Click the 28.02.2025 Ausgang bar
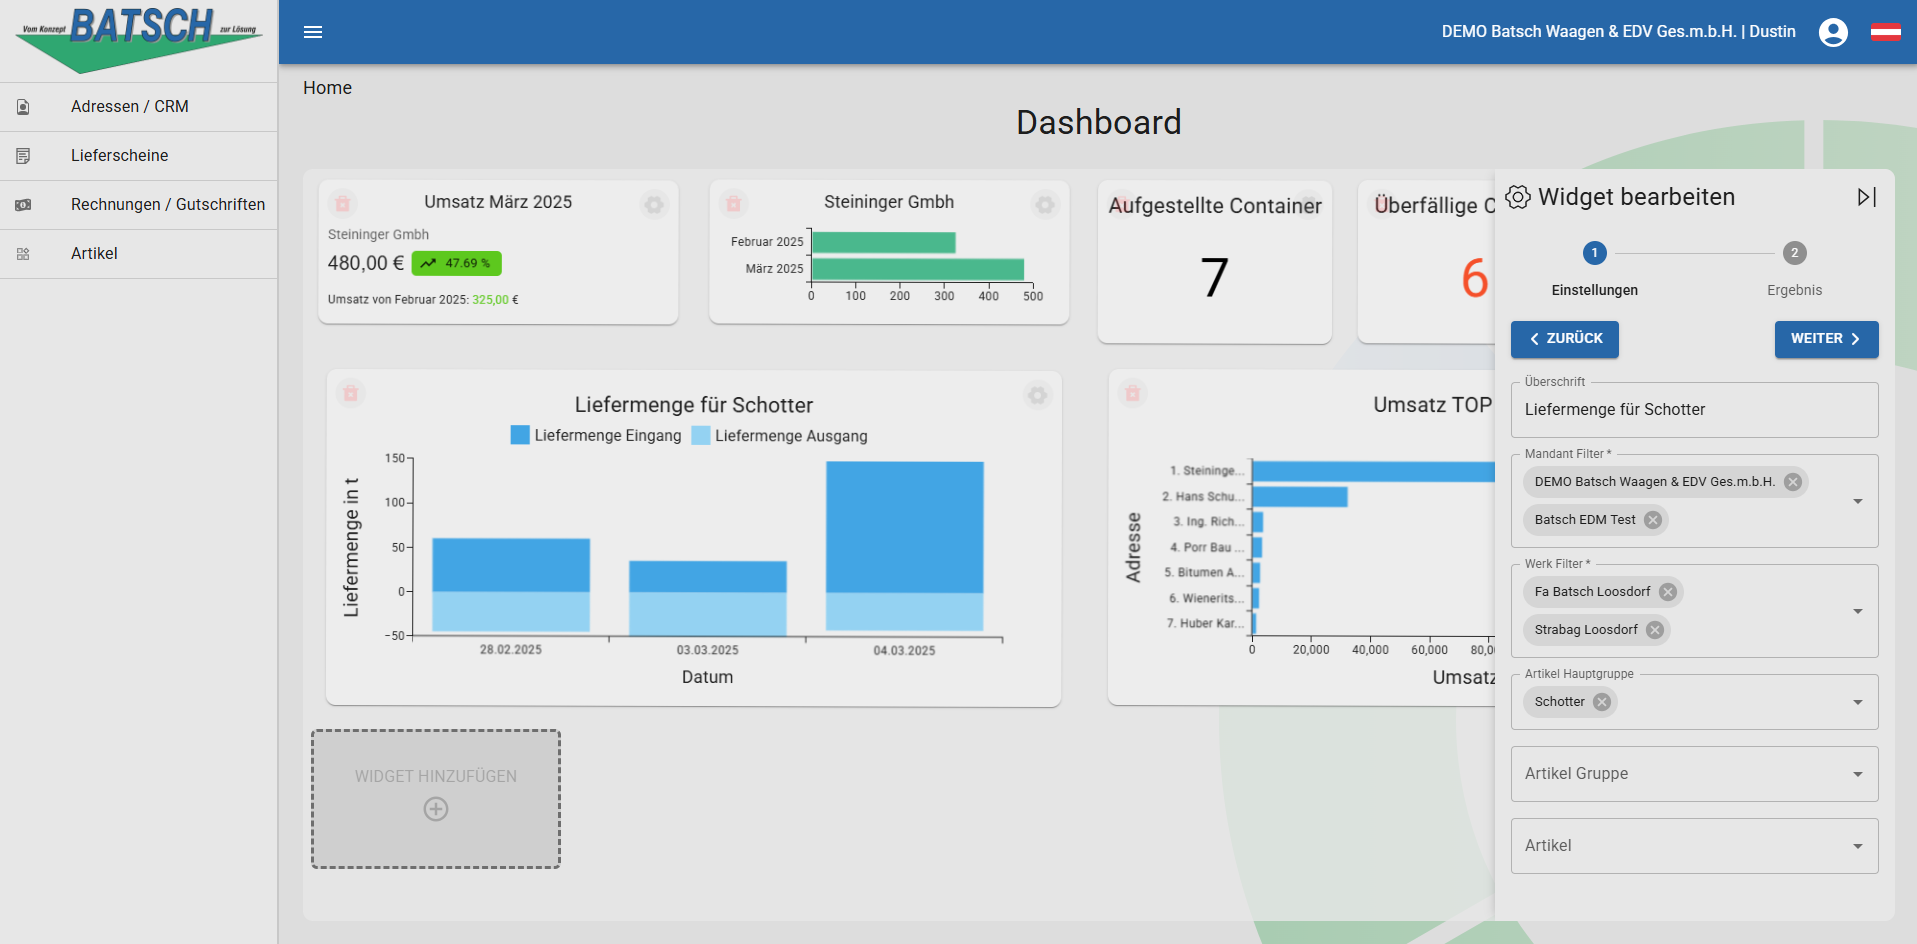The width and height of the screenshot is (1917, 944). point(511,611)
